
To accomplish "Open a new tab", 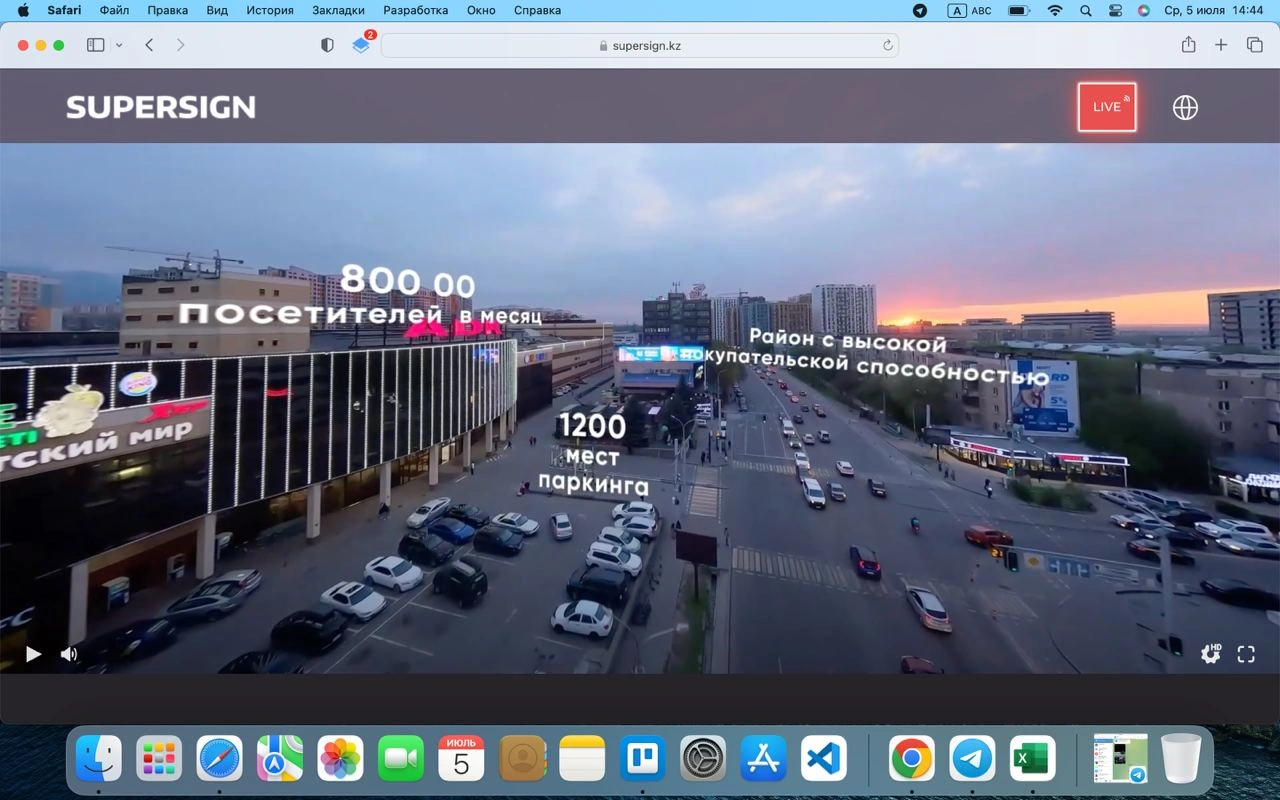I will tap(1221, 45).
